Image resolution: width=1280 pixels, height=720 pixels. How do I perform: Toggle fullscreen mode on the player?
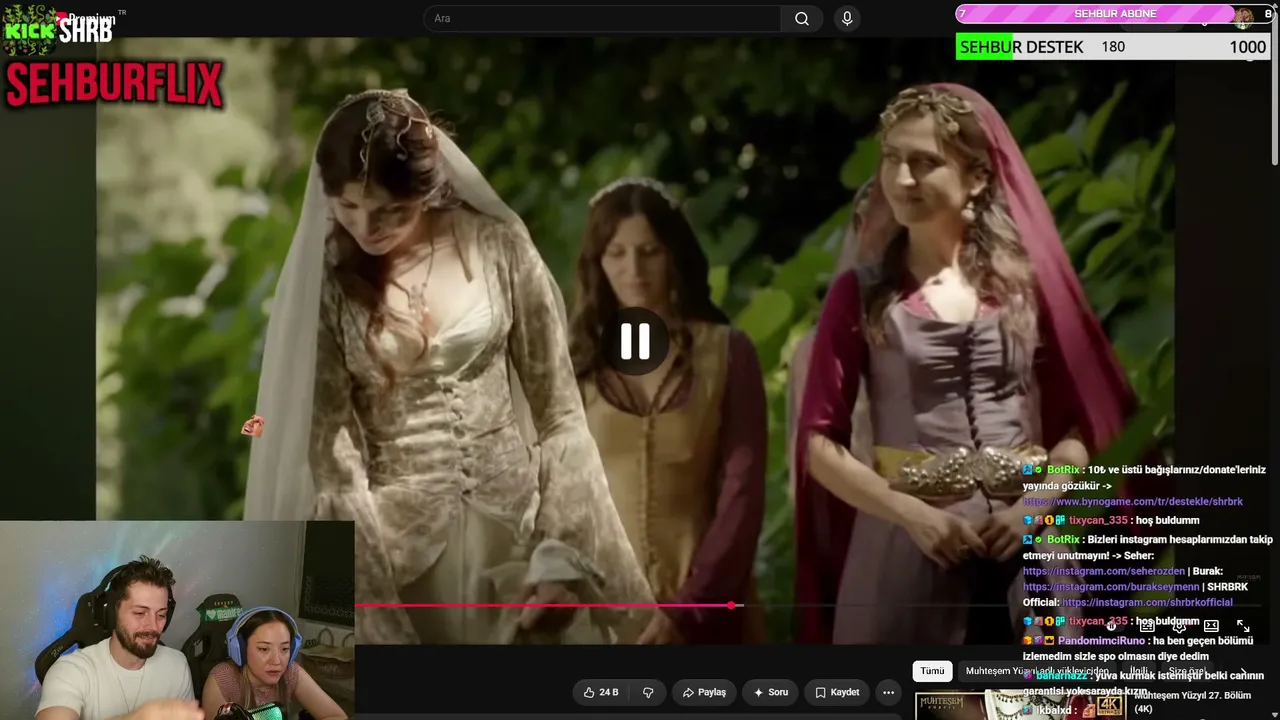pos(1243,626)
